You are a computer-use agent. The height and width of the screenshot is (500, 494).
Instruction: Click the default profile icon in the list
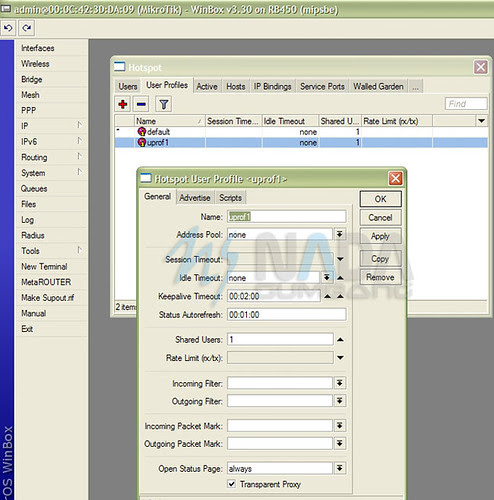click(x=142, y=132)
